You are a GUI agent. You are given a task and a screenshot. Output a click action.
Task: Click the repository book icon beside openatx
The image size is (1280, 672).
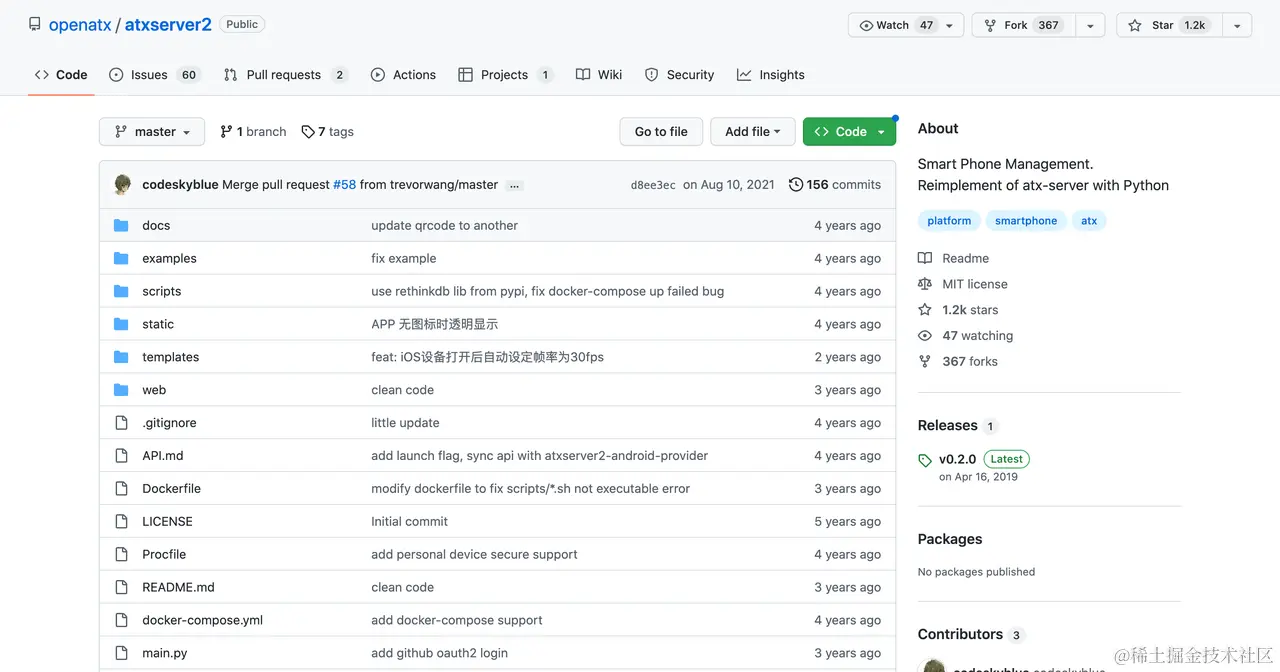point(35,24)
